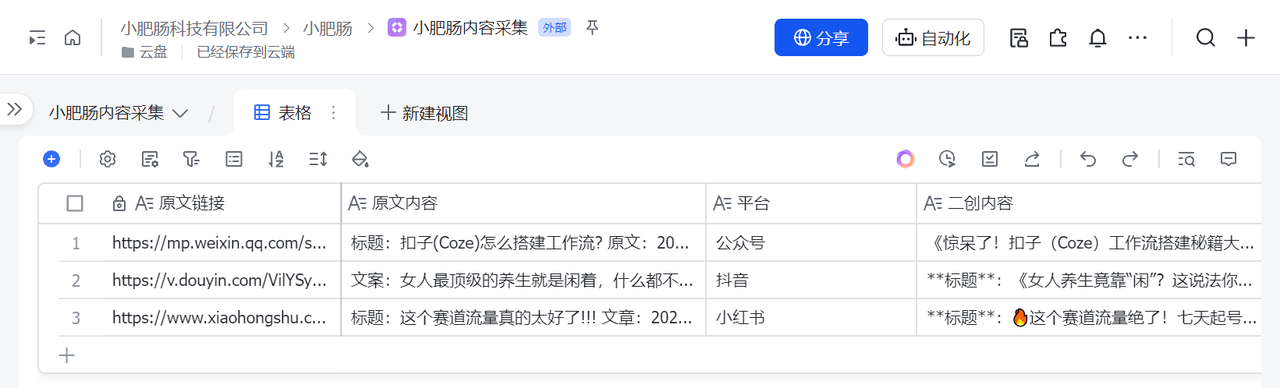Open the find-in-table search icon
The height and width of the screenshot is (388, 1280).
coord(1187,159)
